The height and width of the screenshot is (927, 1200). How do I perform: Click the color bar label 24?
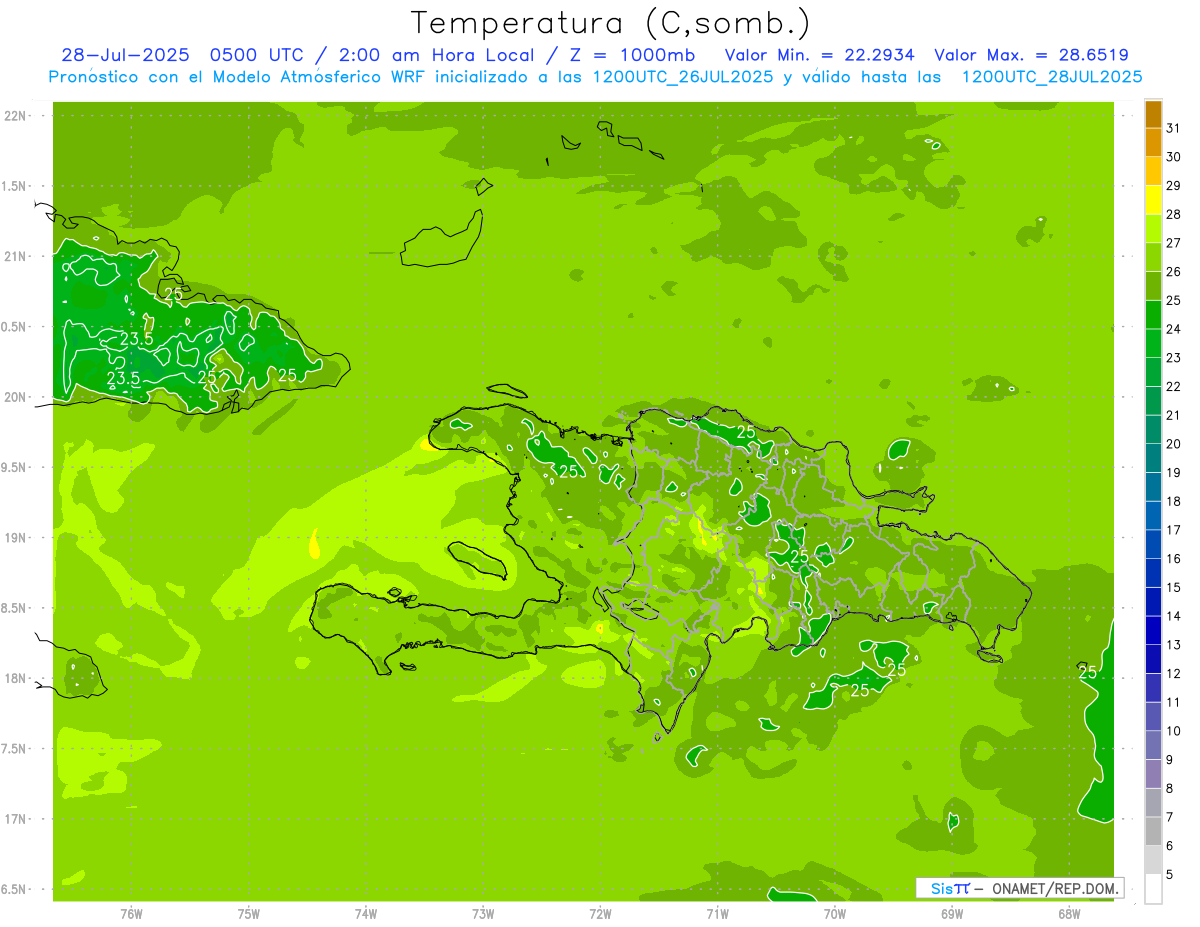coord(1174,329)
